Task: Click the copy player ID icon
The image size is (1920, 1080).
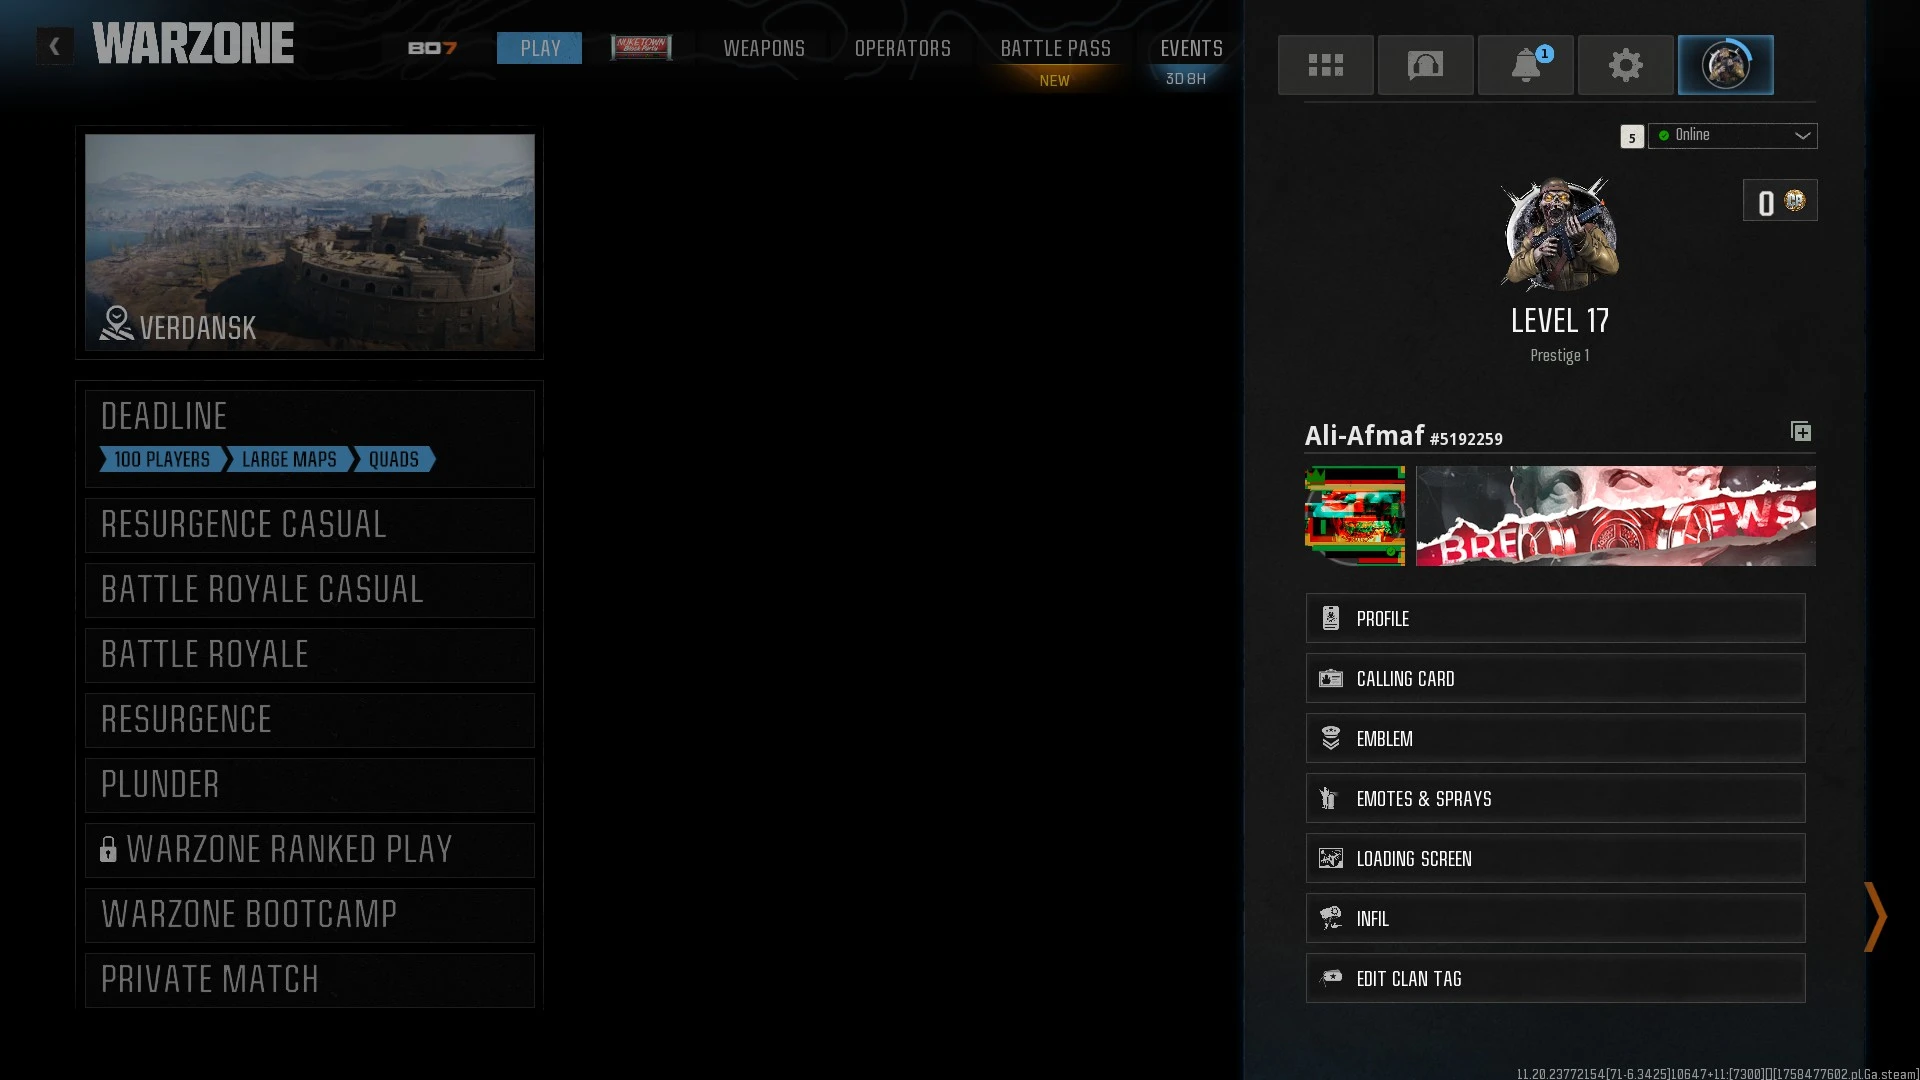Action: pos(1800,431)
